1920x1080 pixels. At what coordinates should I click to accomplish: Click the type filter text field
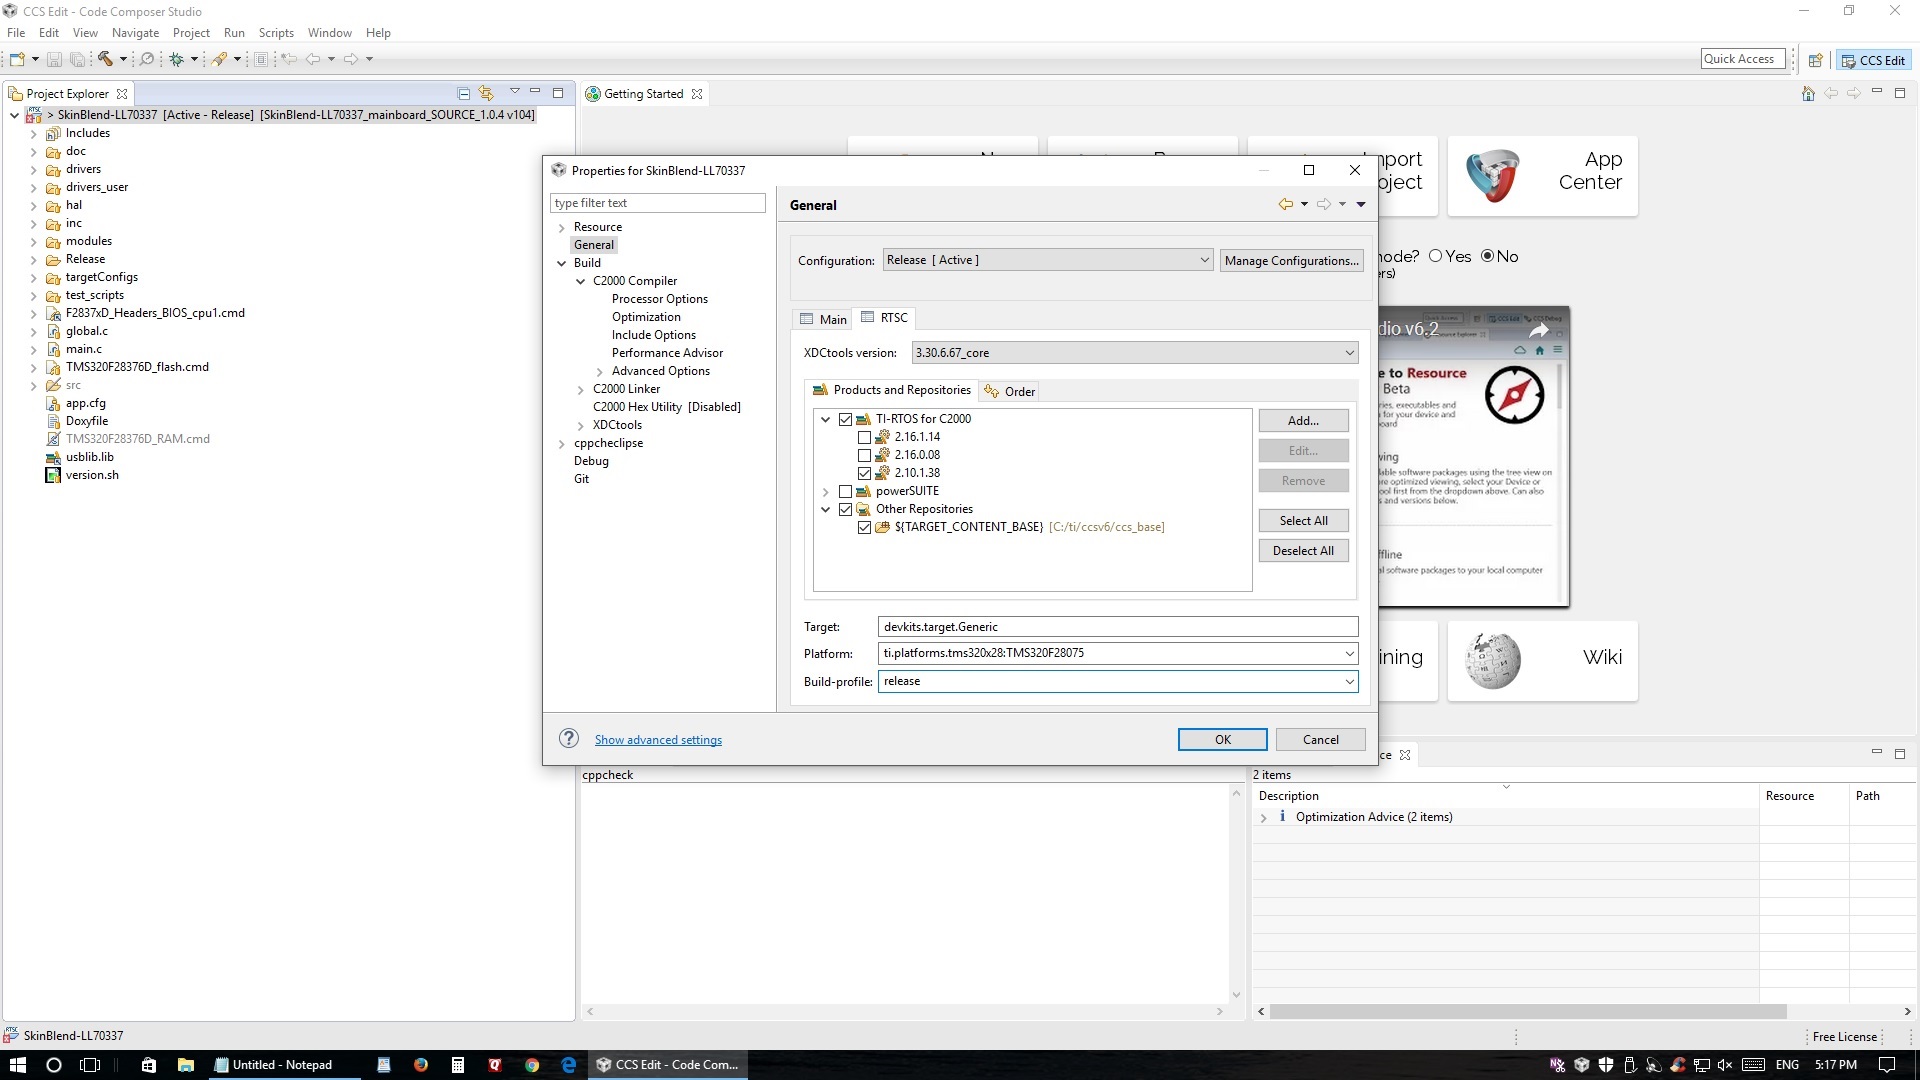click(657, 203)
